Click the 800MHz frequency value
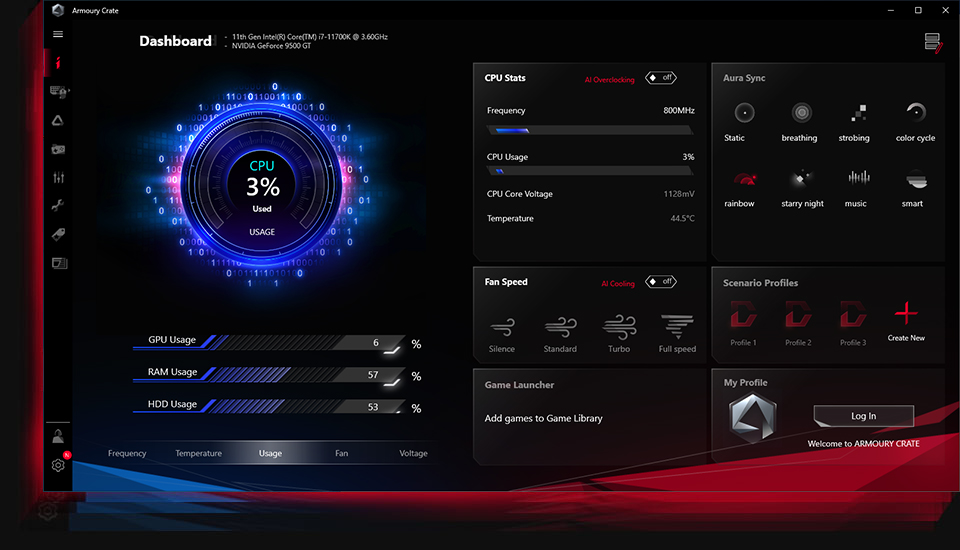This screenshot has width=960, height=550. point(679,110)
